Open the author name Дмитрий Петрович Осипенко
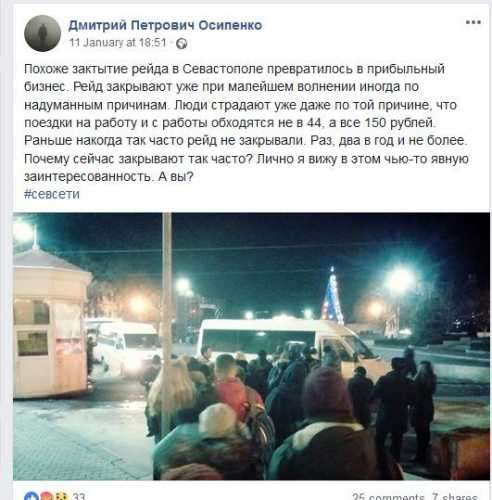This screenshot has width=492, height=500. coord(165,25)
